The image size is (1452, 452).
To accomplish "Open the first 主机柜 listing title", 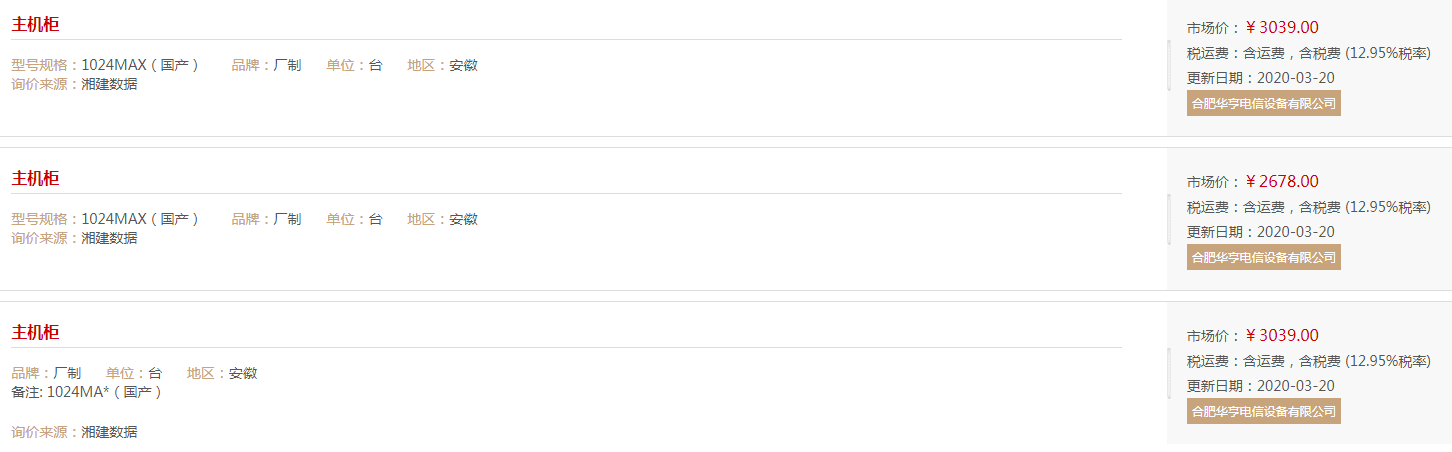I will coord(35,25).
